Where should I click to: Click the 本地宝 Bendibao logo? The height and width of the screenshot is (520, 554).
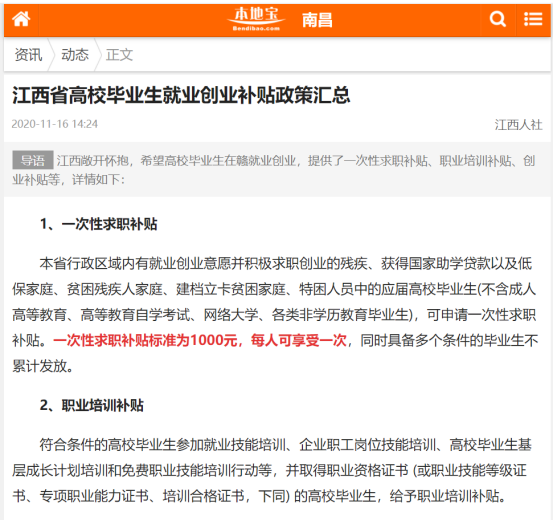coord(256,19)
